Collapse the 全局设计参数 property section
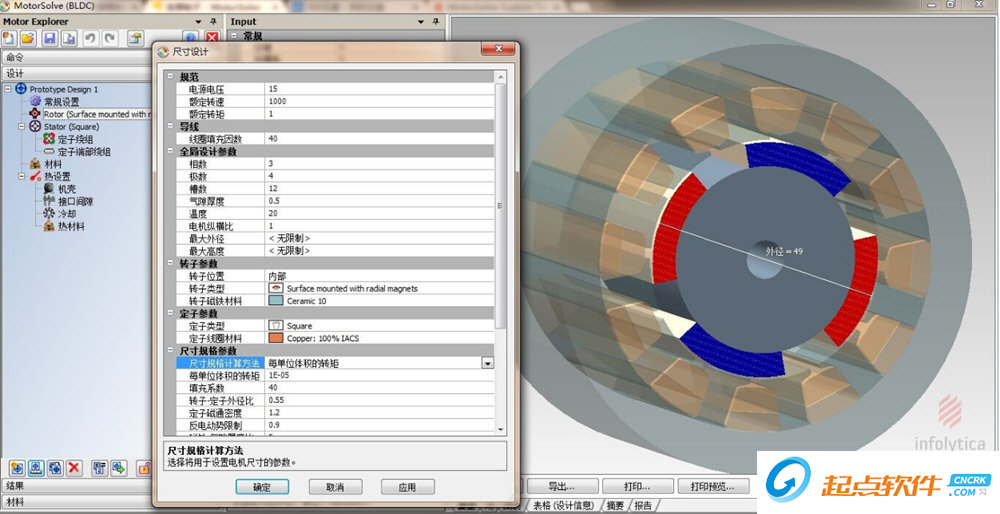The height and width of the screenshot is (514, 1000). coord(170,151)
